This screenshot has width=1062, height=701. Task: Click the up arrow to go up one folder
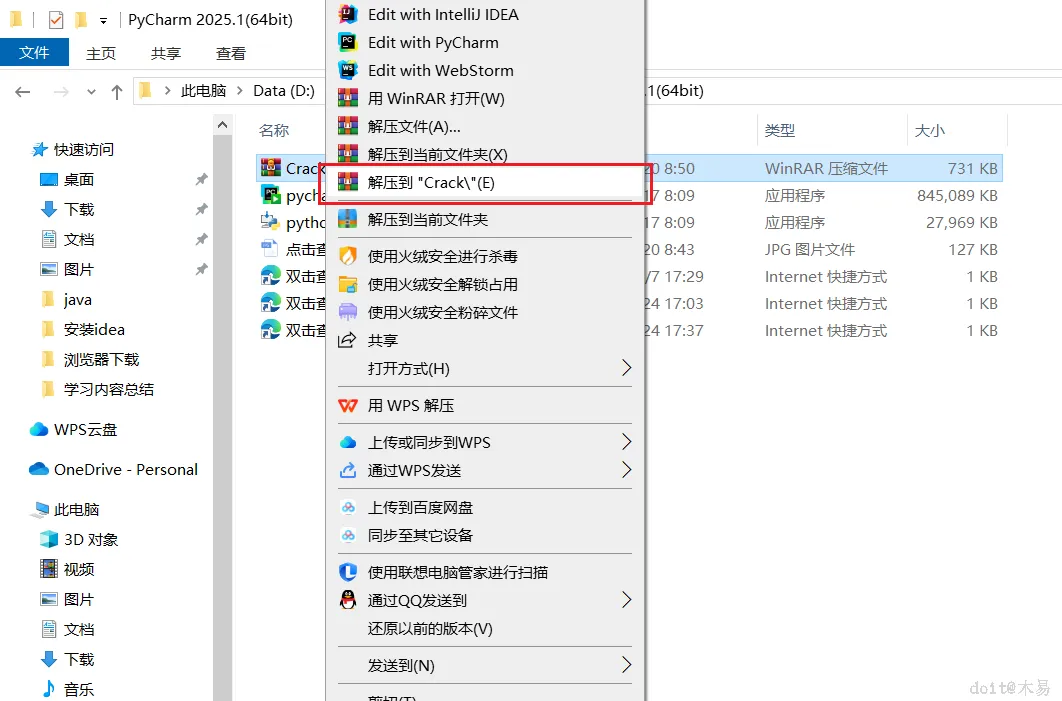pyautogui.click(x=117, y=90)
